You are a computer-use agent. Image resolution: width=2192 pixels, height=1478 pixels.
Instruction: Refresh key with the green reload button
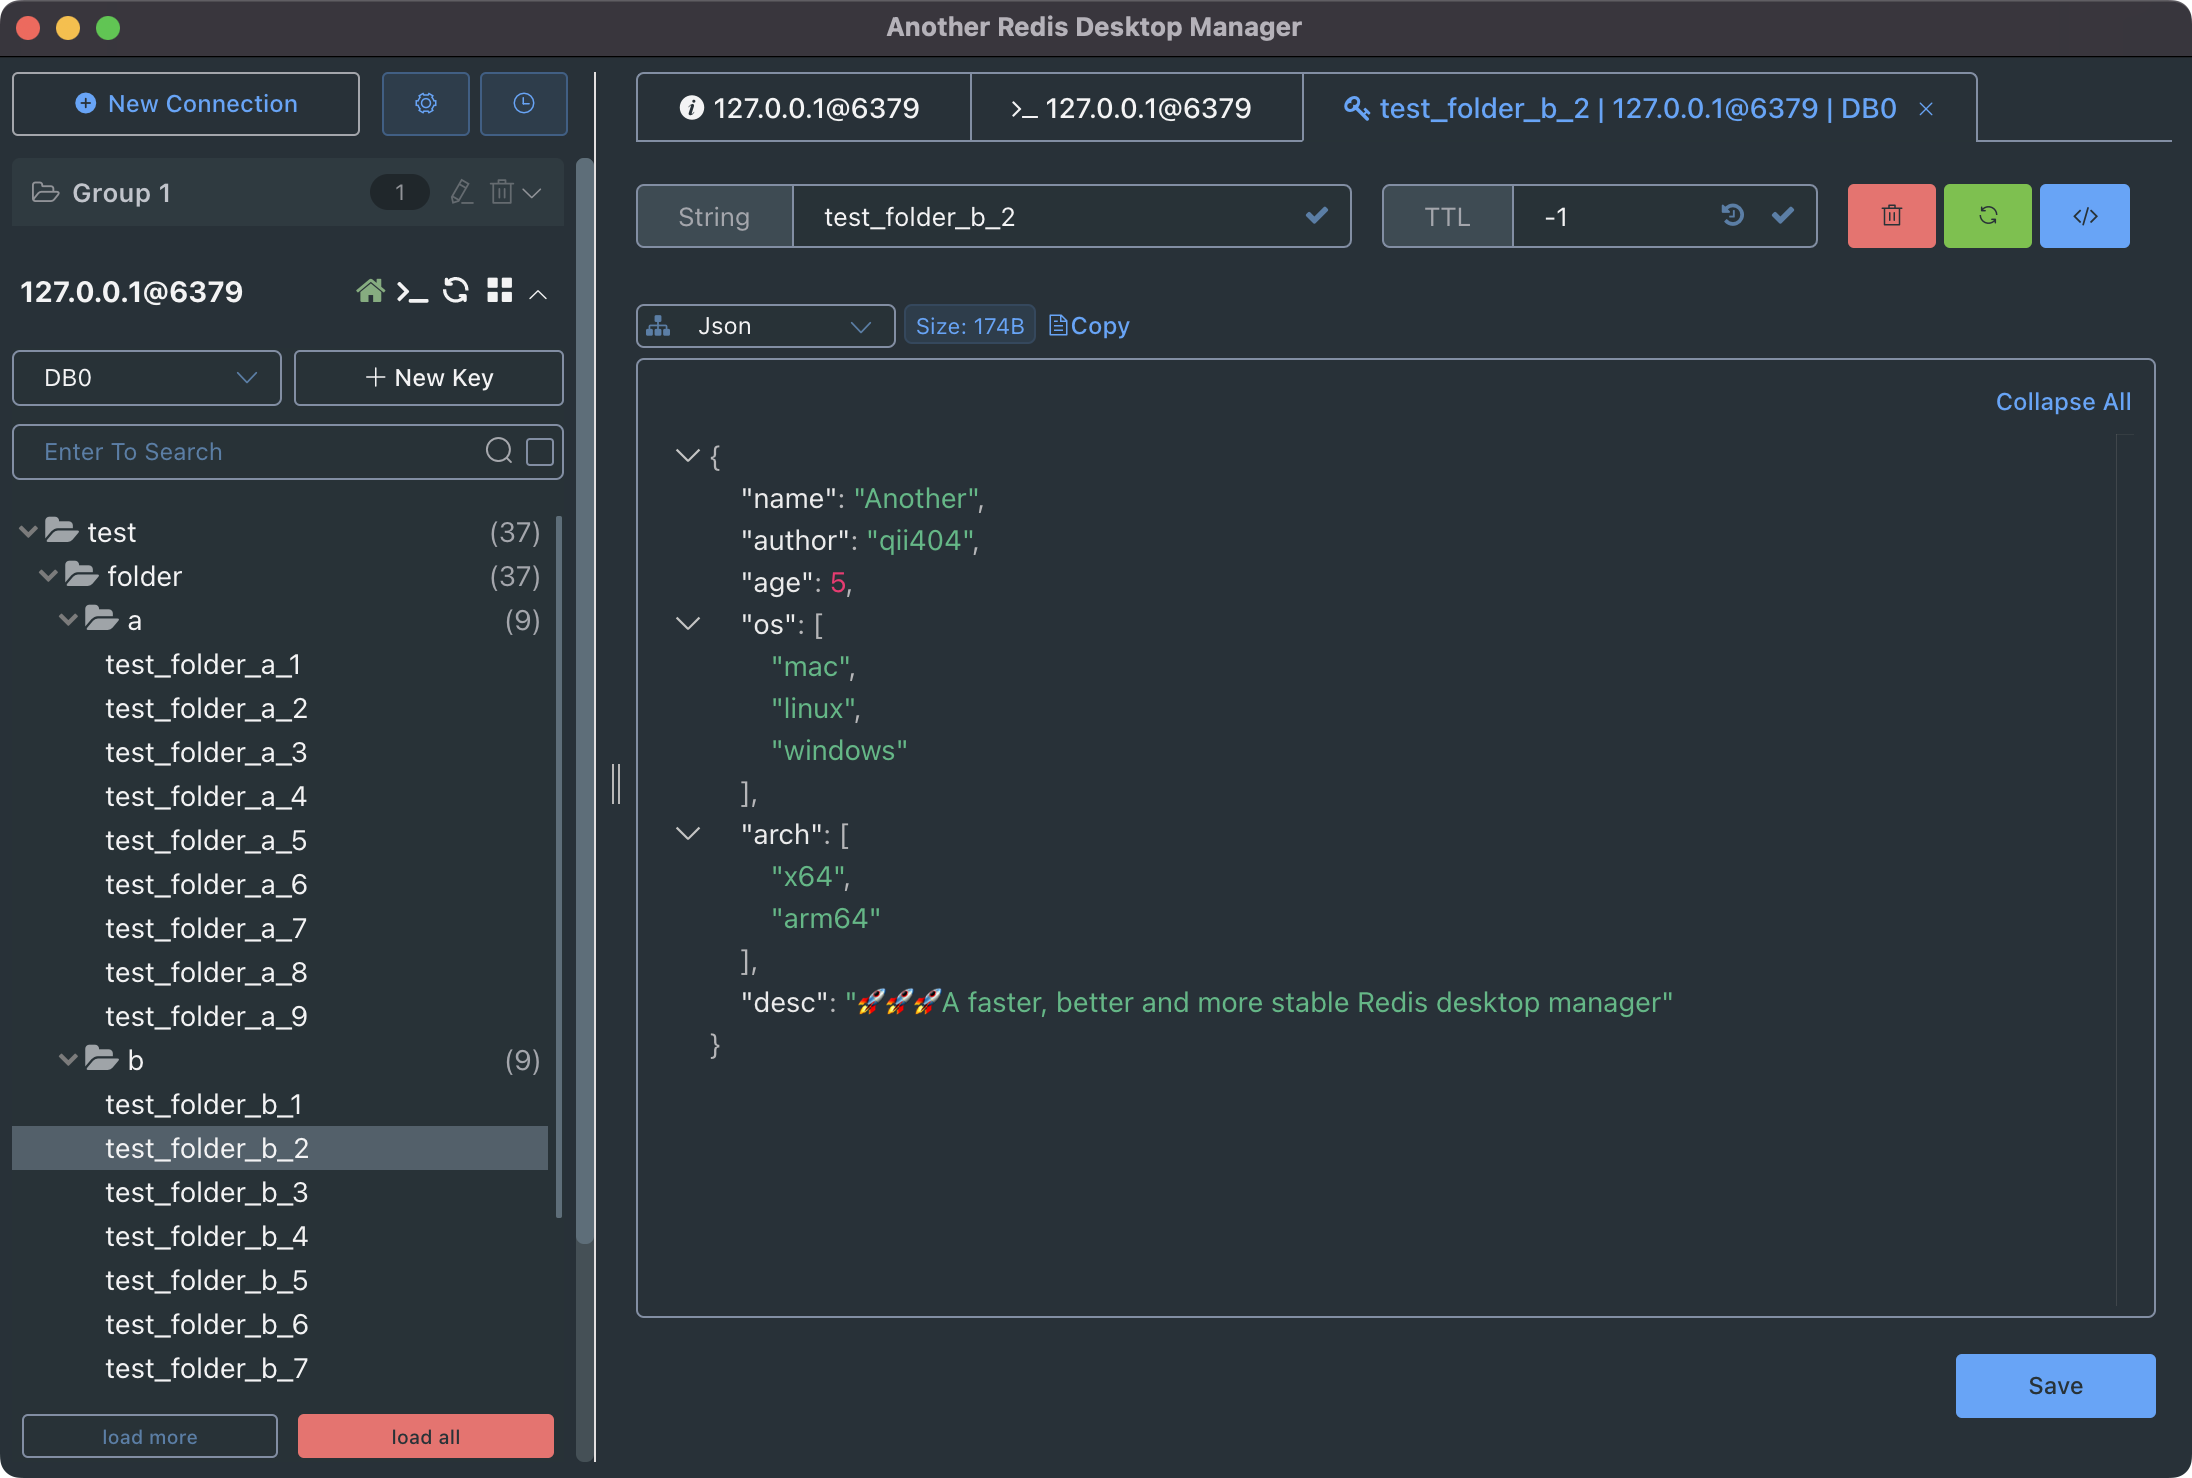[x=1987, y=216]
